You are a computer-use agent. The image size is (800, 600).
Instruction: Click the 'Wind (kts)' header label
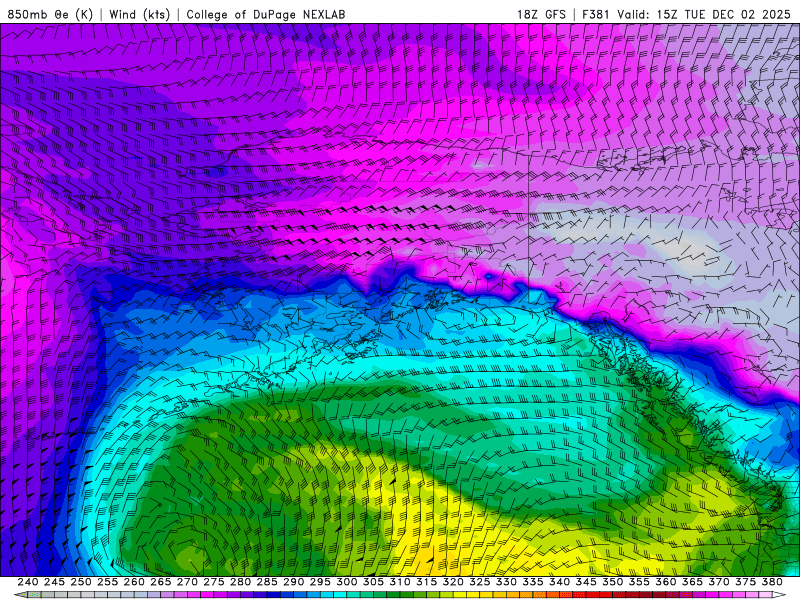(140, 14)
